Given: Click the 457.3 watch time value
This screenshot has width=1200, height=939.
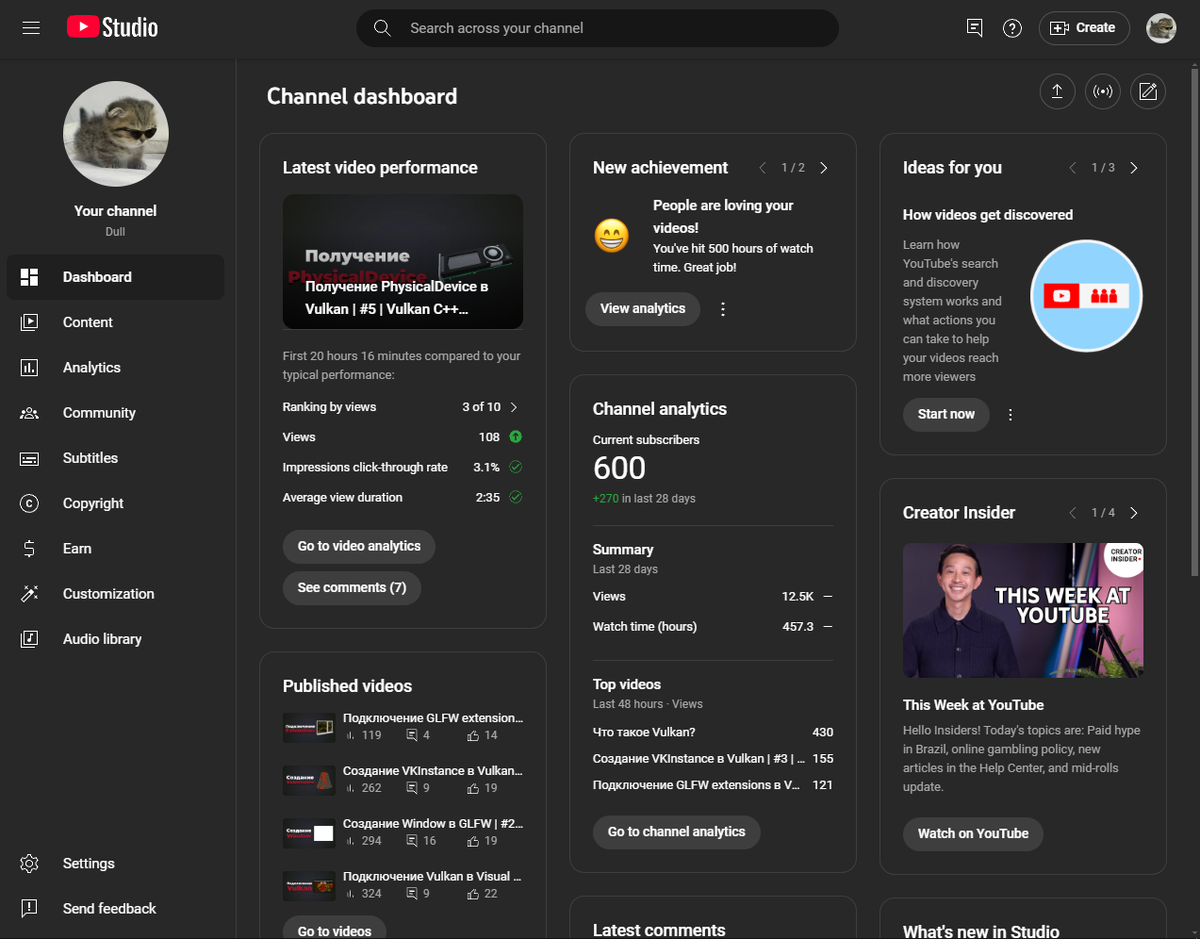Looking at the screenshot, I should 798,626.
